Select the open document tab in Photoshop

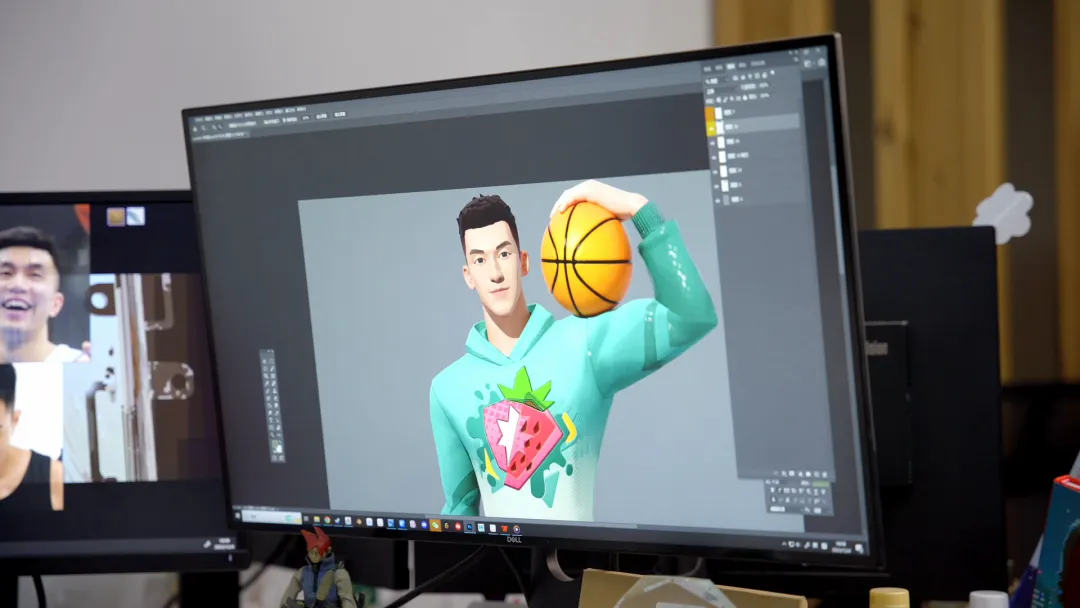click(x=219, y=136)
